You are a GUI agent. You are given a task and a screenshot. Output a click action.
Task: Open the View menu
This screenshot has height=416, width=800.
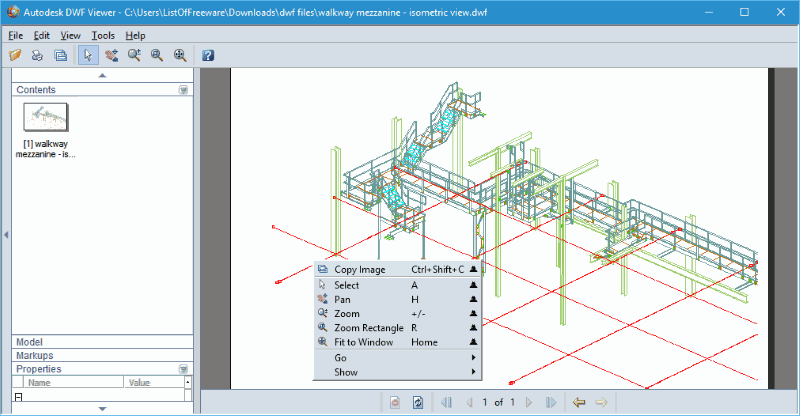pos(70,35)
